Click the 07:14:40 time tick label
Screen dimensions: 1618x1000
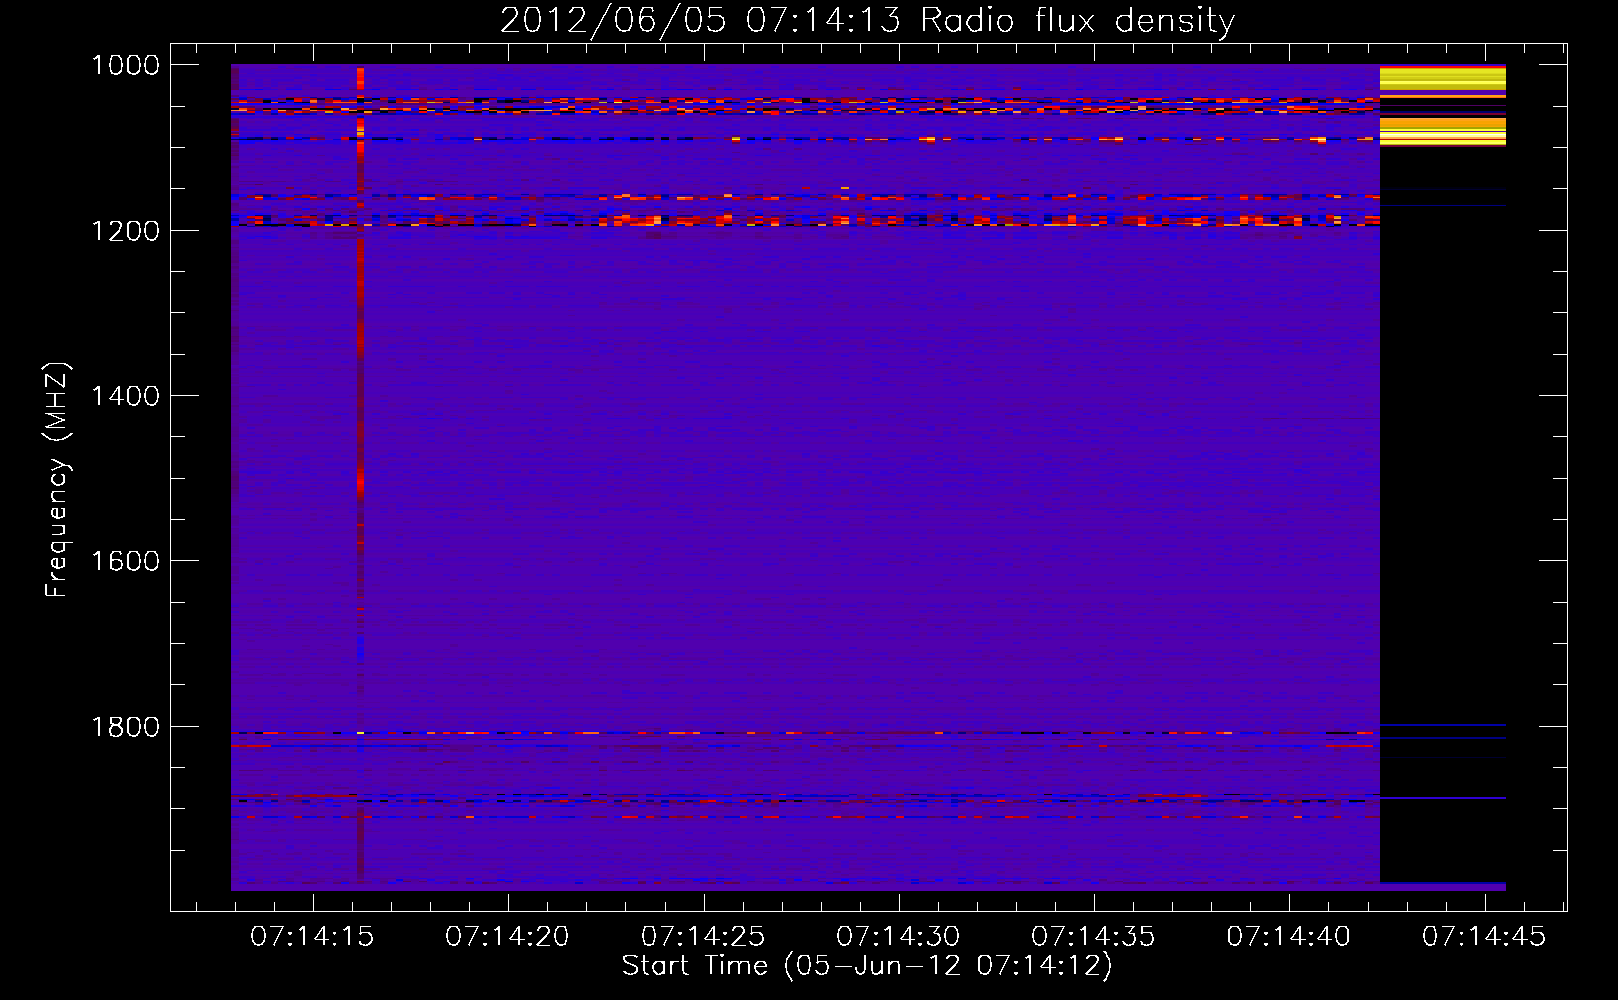[x=1289, y=937]
